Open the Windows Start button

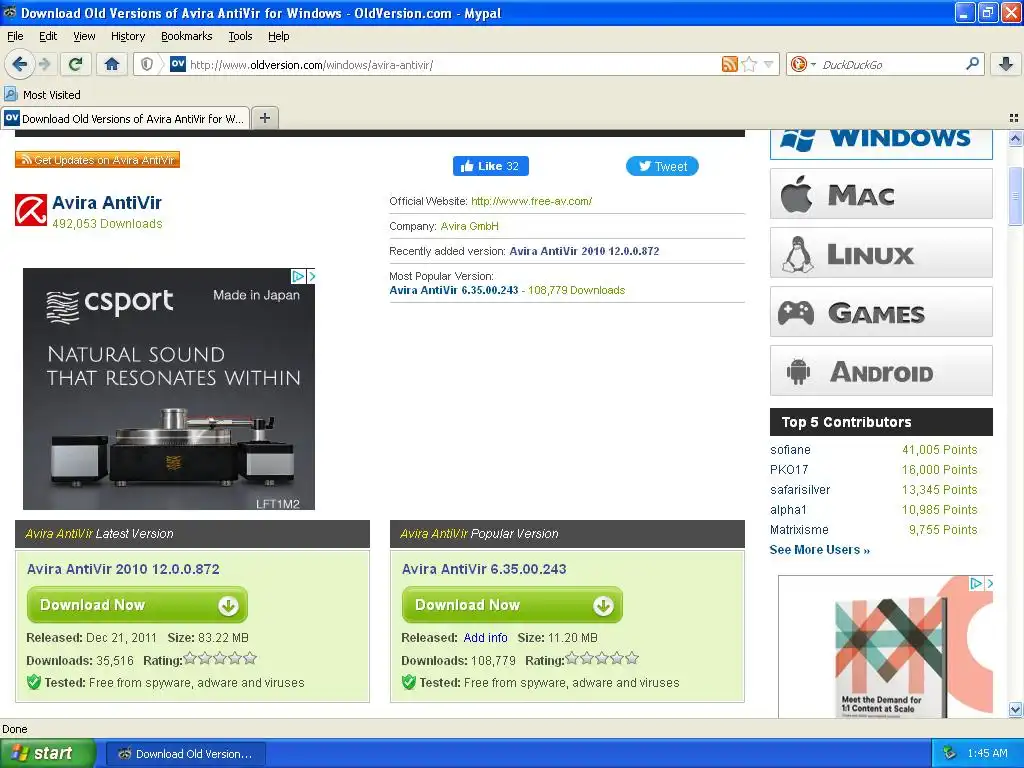tap(47, 753)
